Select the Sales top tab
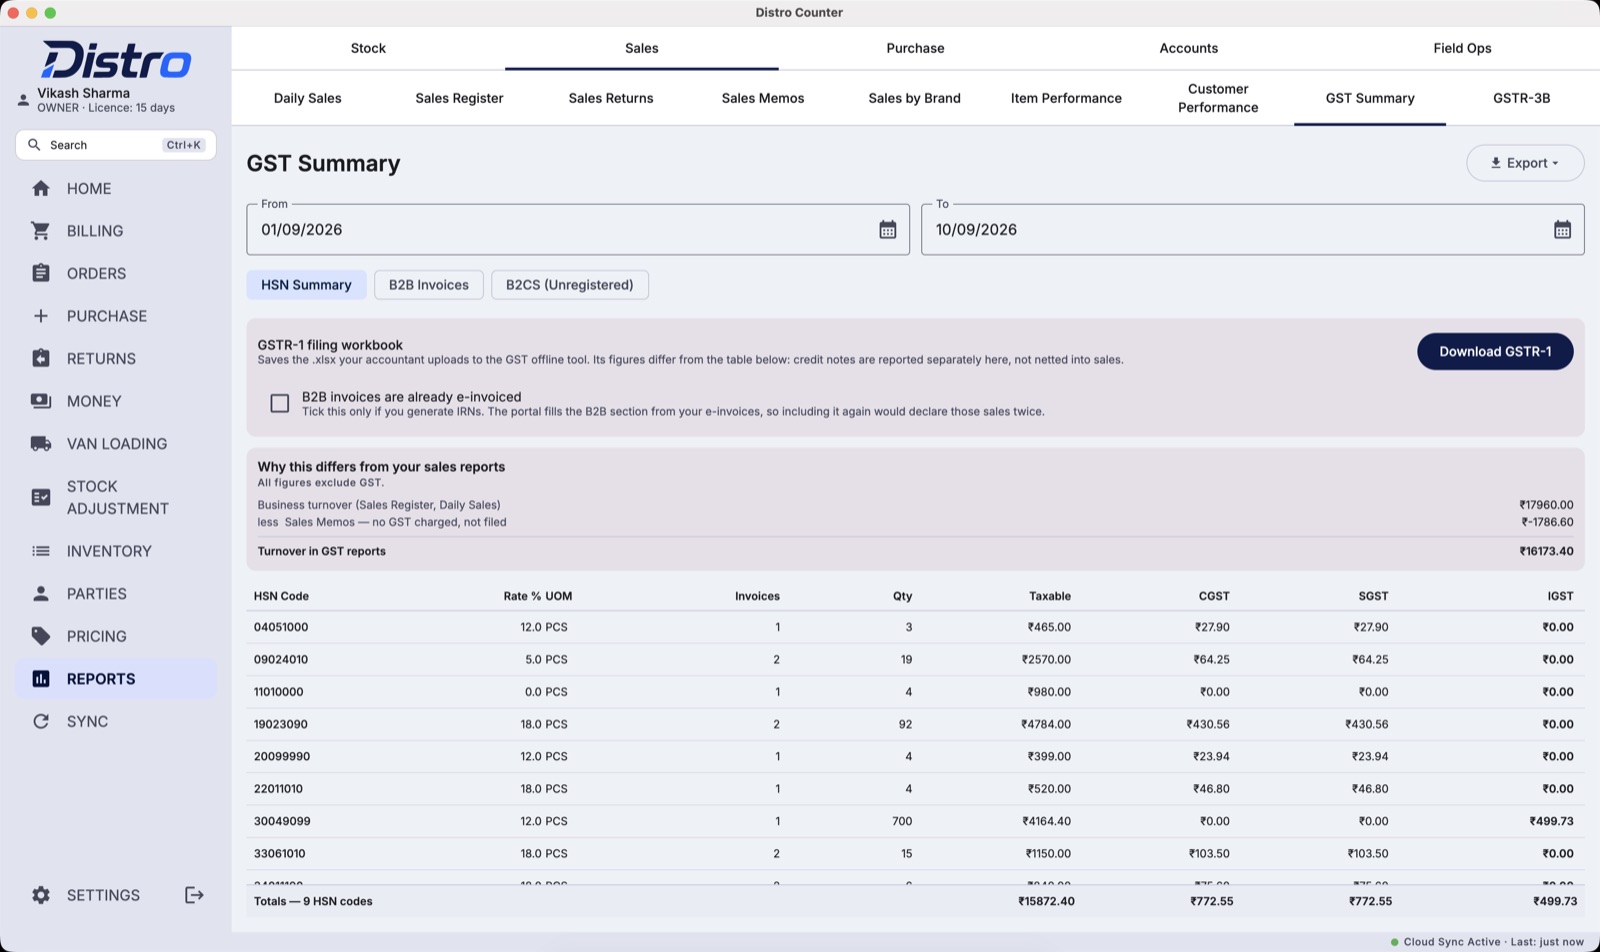The height and width of the screenshot is (952, 1600). [x=642, y=48]
